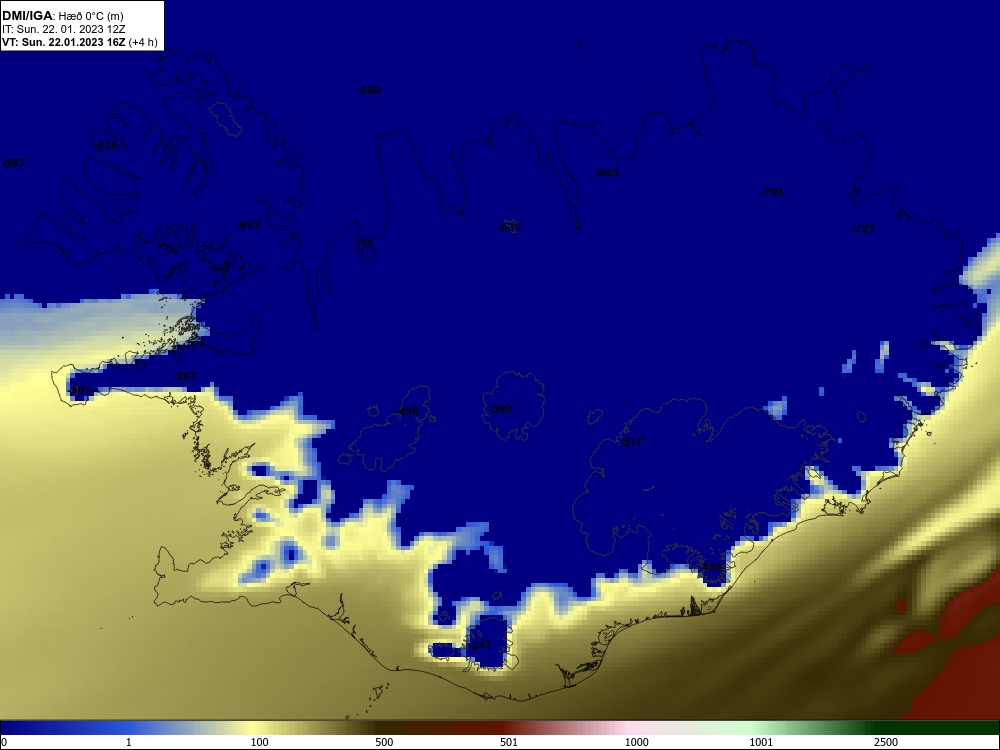Image resolution: width=1000 pixels, height=750 pixels.
Task: Click the 'IT: Sun. 22. 01. 2023 12Z' line
Action: click(64, 29)
